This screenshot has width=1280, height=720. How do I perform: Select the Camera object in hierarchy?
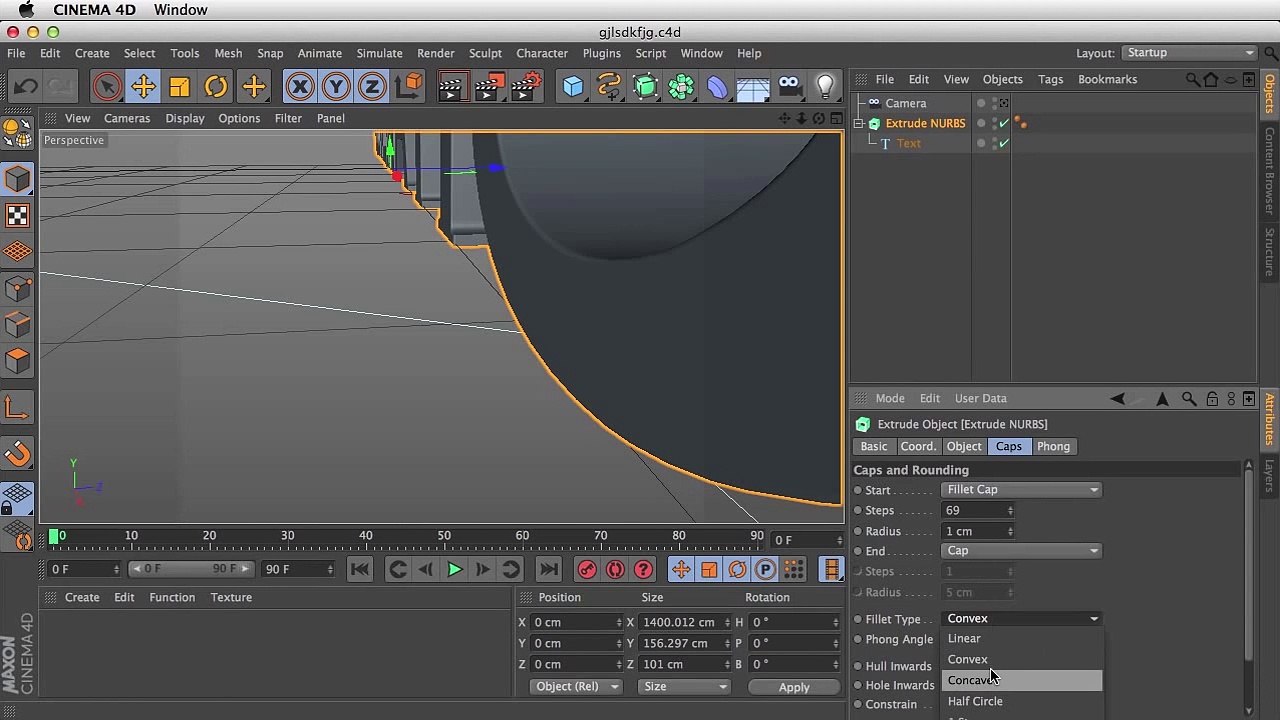906,103
